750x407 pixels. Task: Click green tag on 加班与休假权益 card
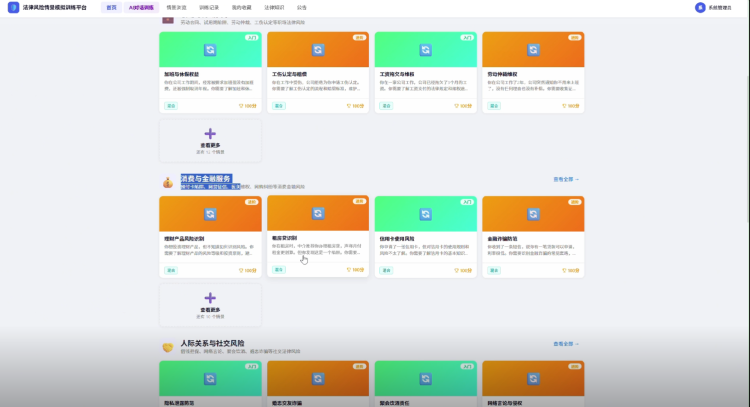(171, 106)
